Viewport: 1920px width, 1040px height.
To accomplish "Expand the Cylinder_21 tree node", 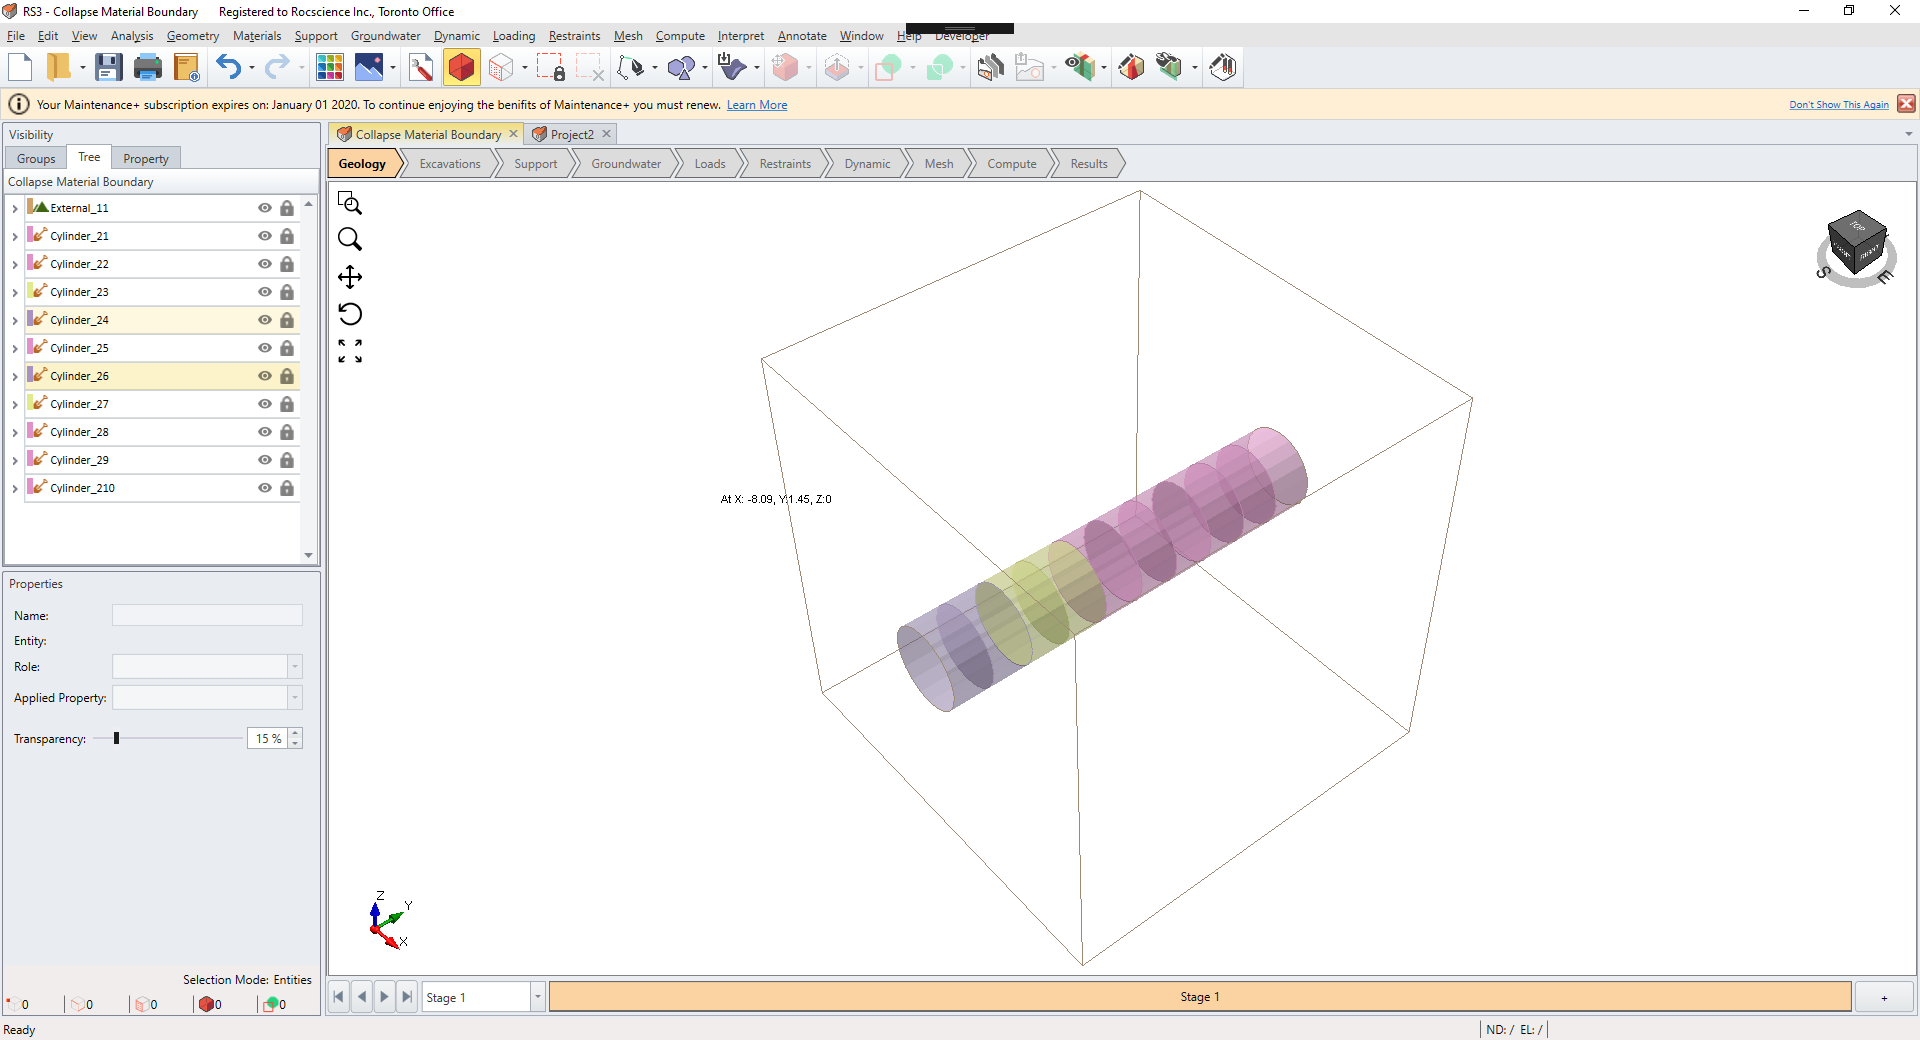I will [x=15, y=236].
